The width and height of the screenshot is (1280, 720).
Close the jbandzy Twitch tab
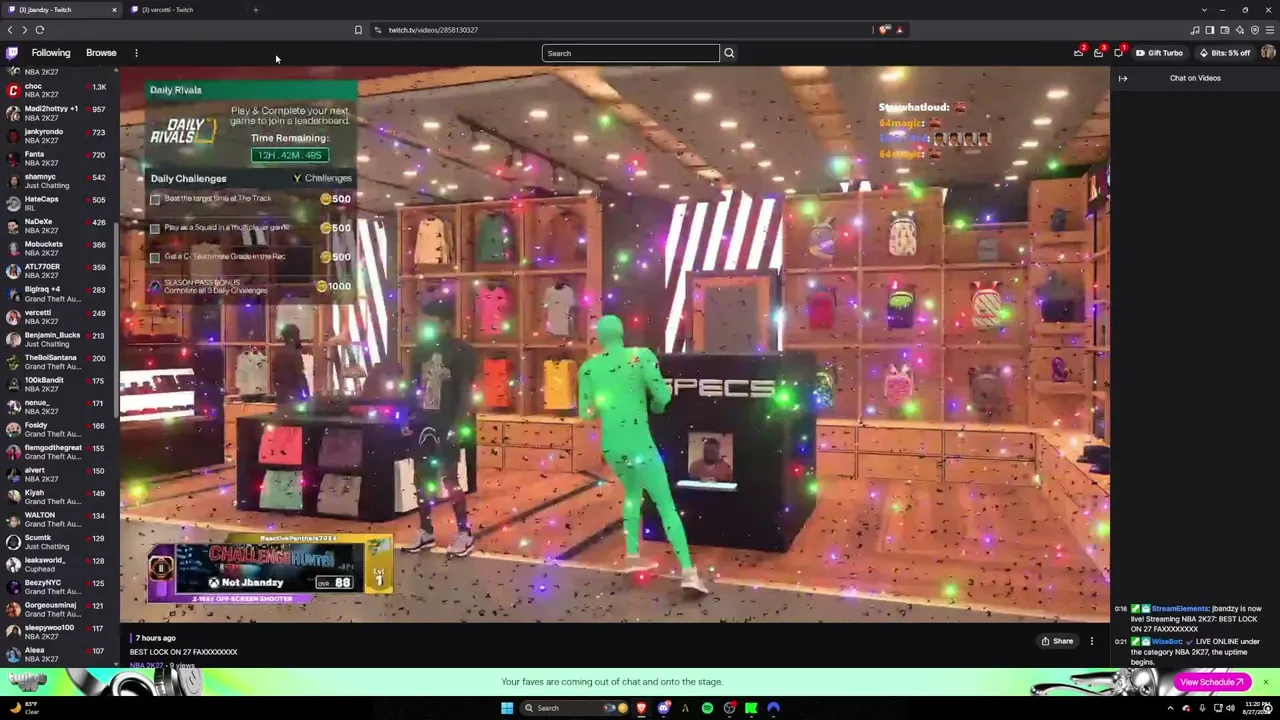click(x=114, y=10)
